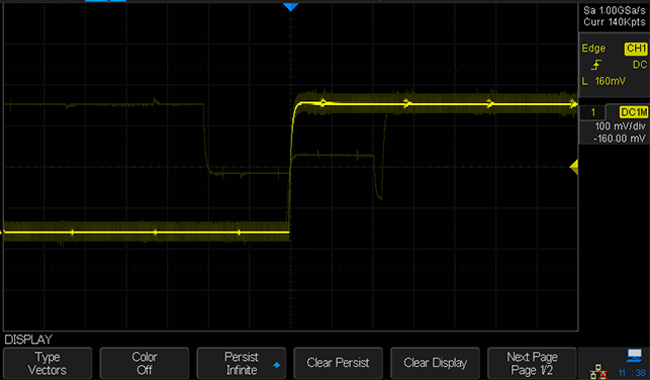Click the yellow trigger level arrow
The height and width of the screenshot is (380, 650).
point(574,167)
